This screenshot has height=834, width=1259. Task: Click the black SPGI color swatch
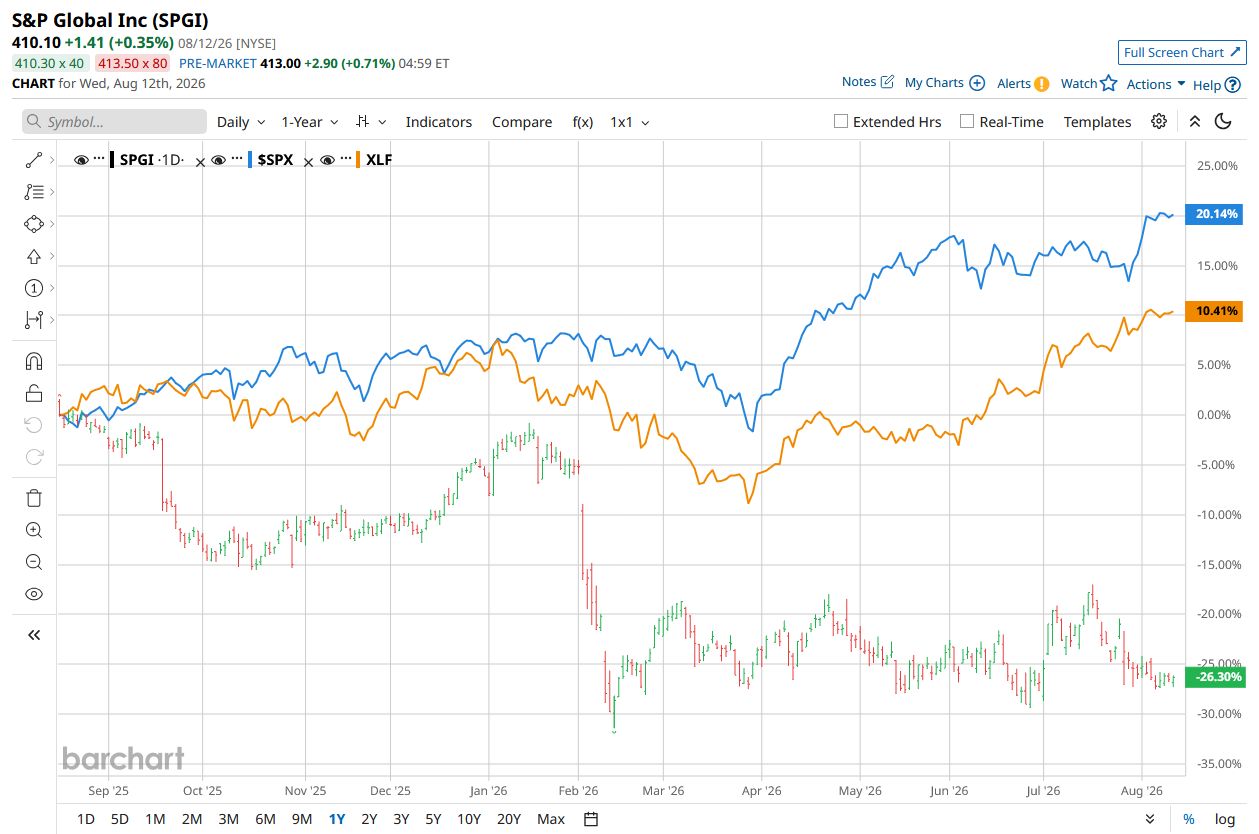coord(113,159)
